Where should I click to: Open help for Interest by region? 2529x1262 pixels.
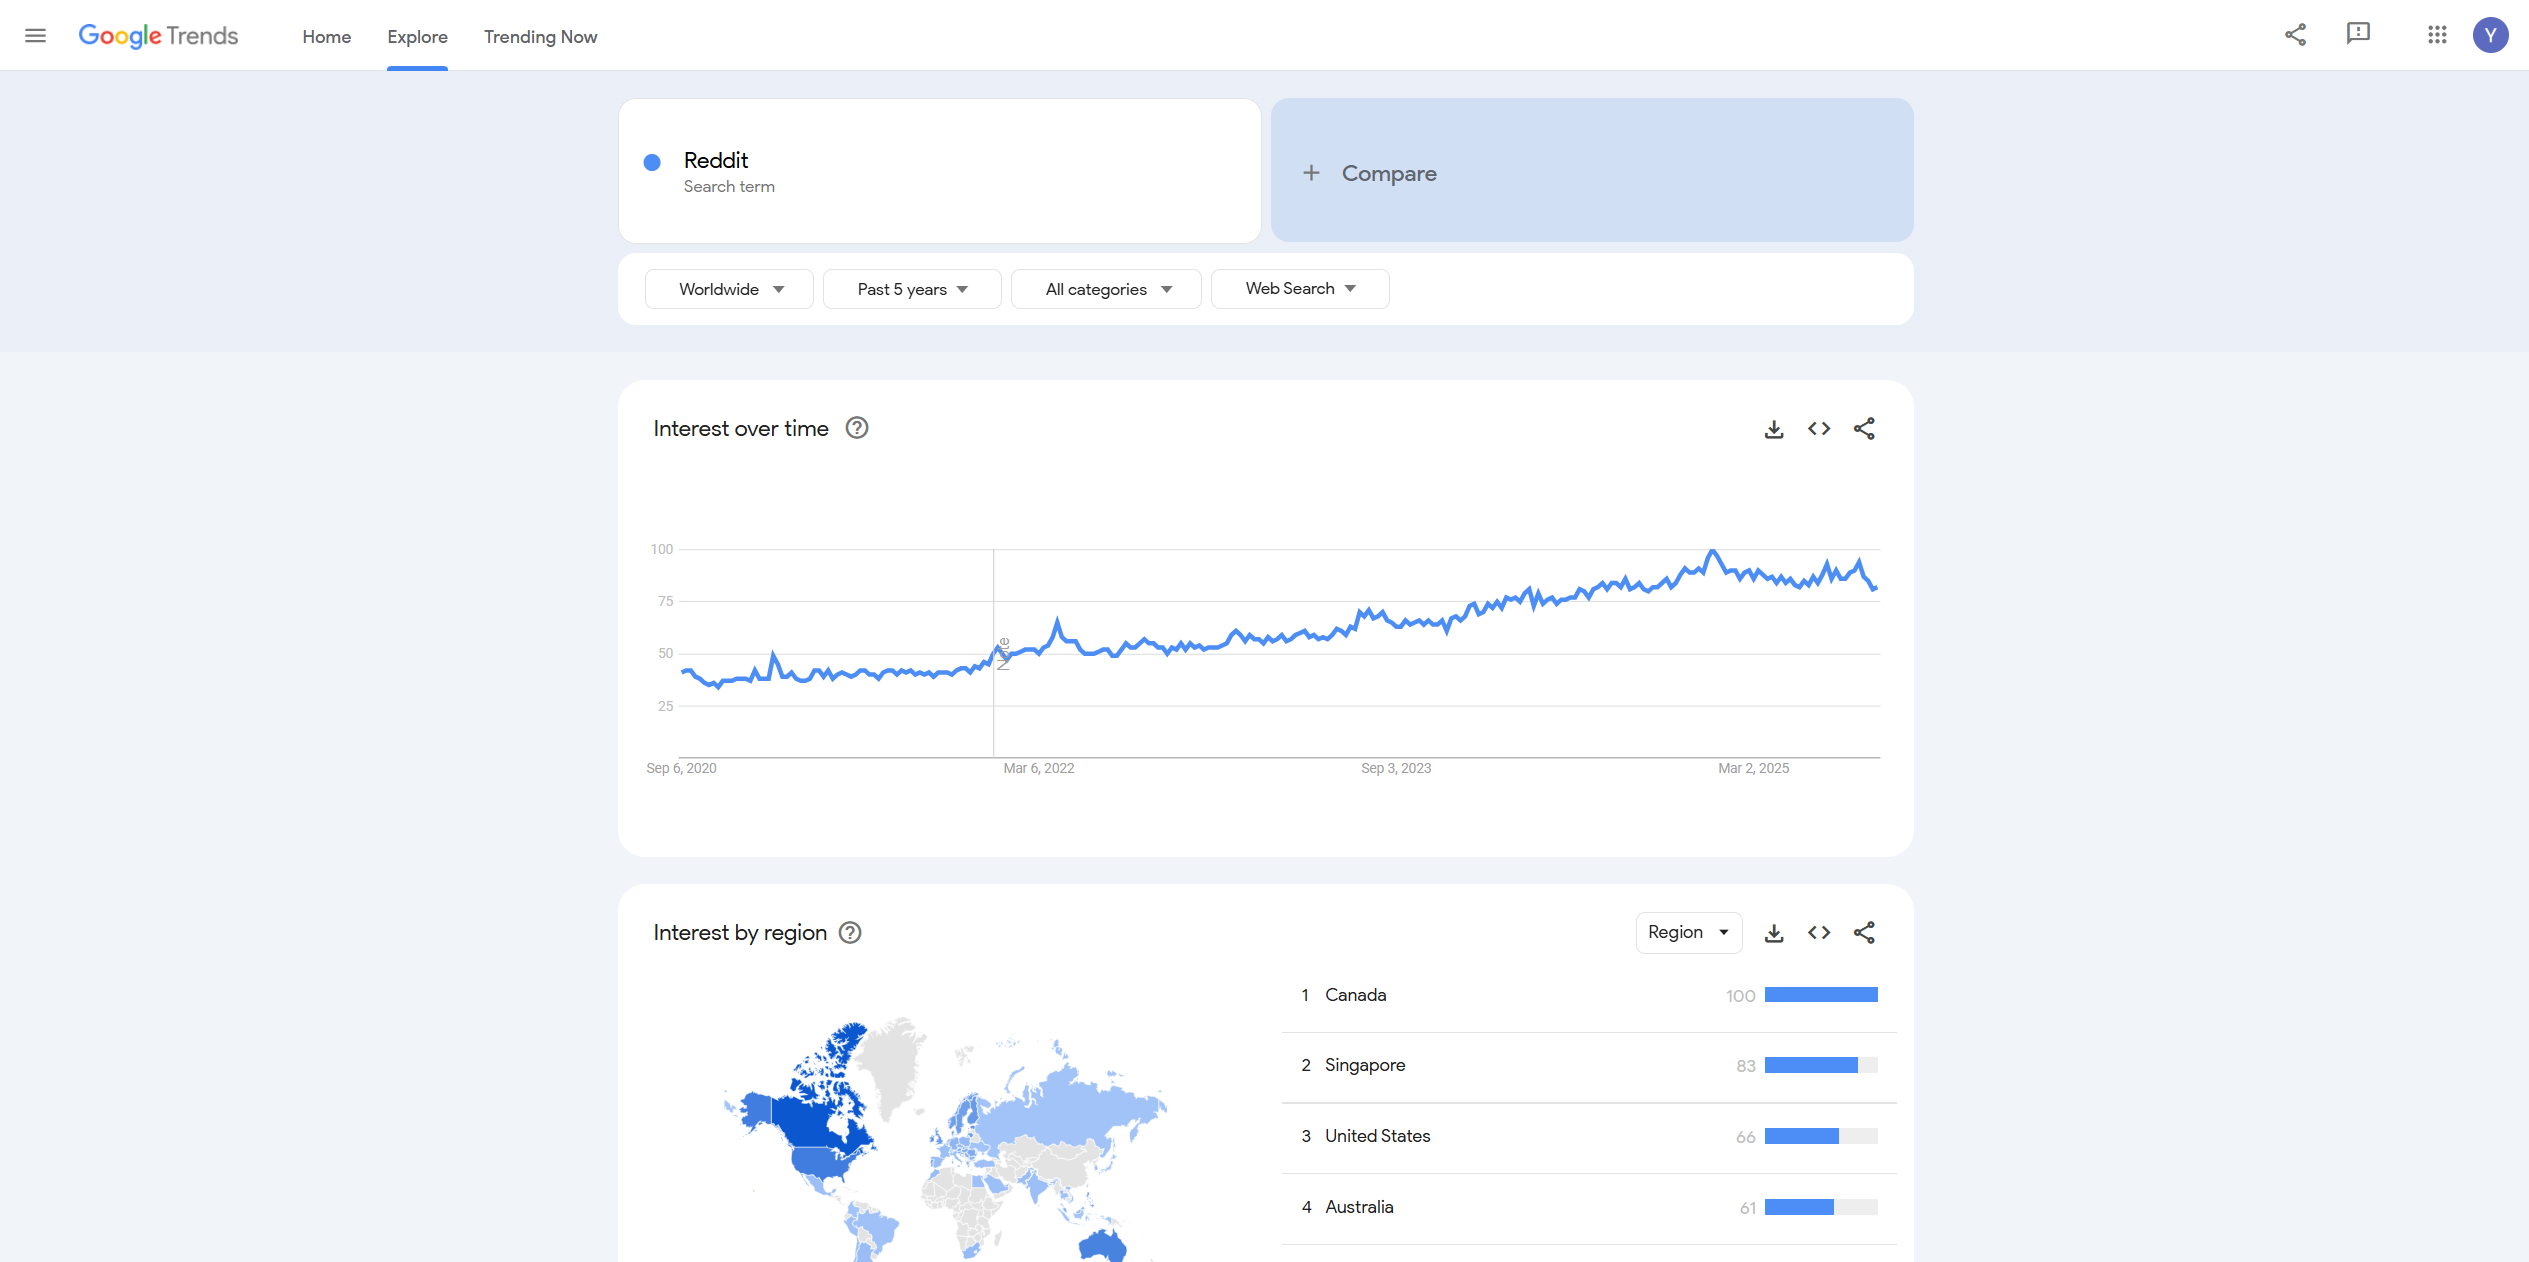[x=850, y=933]
